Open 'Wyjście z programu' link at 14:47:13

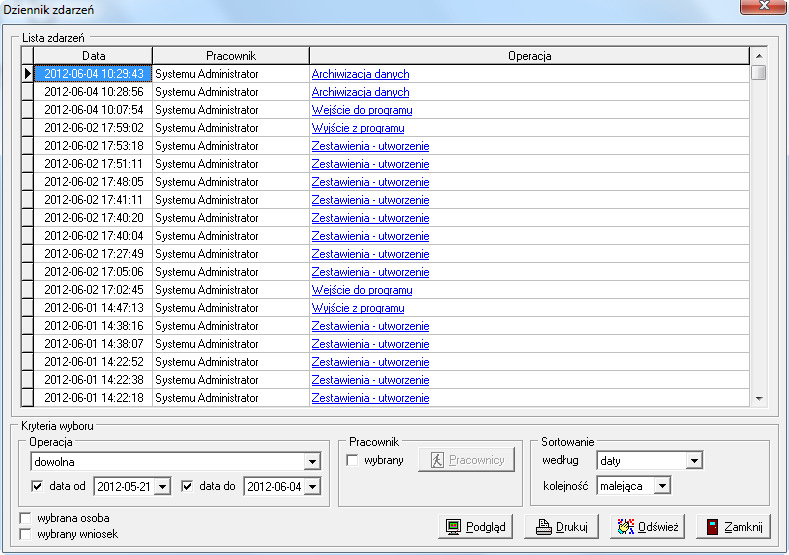tap(358, 308)
